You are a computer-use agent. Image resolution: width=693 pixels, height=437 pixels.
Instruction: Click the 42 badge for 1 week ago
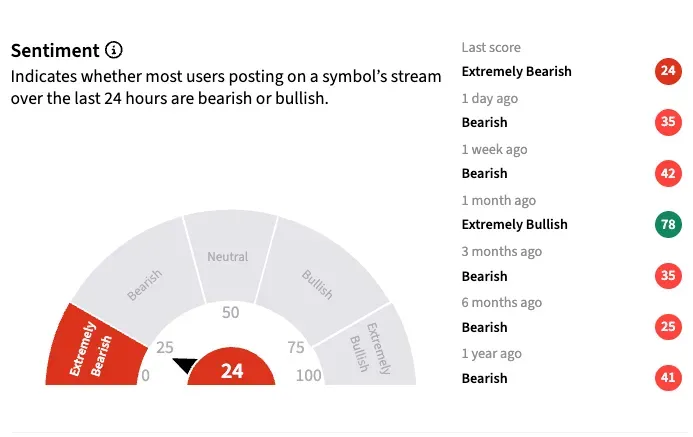[x=668, y=173]
